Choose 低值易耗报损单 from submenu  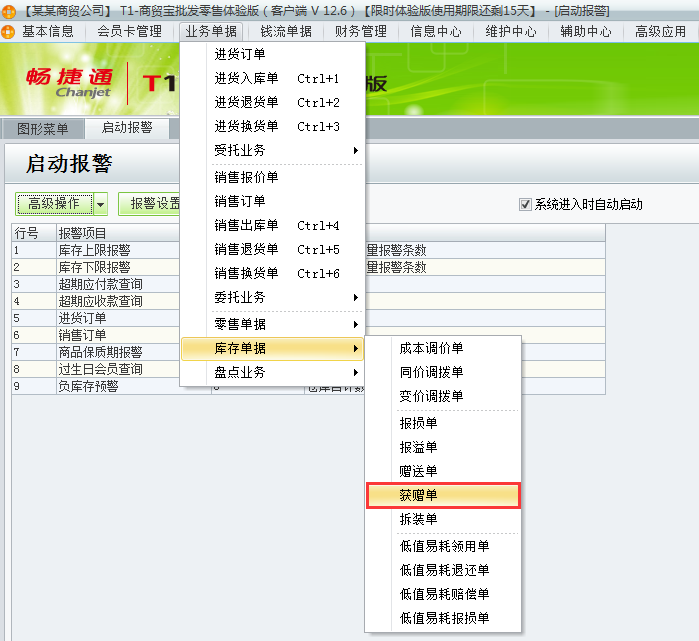click(x=443, y=618)
